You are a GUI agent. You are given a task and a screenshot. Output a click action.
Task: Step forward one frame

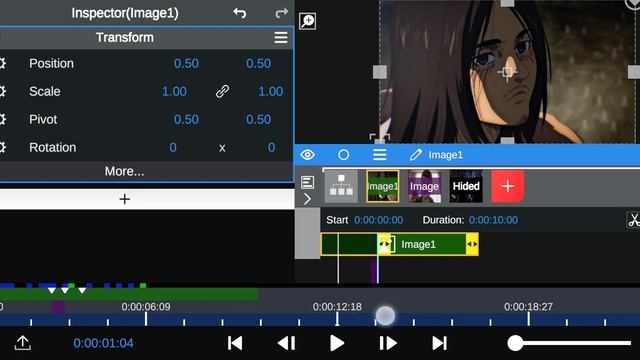(x=388, y=343)
